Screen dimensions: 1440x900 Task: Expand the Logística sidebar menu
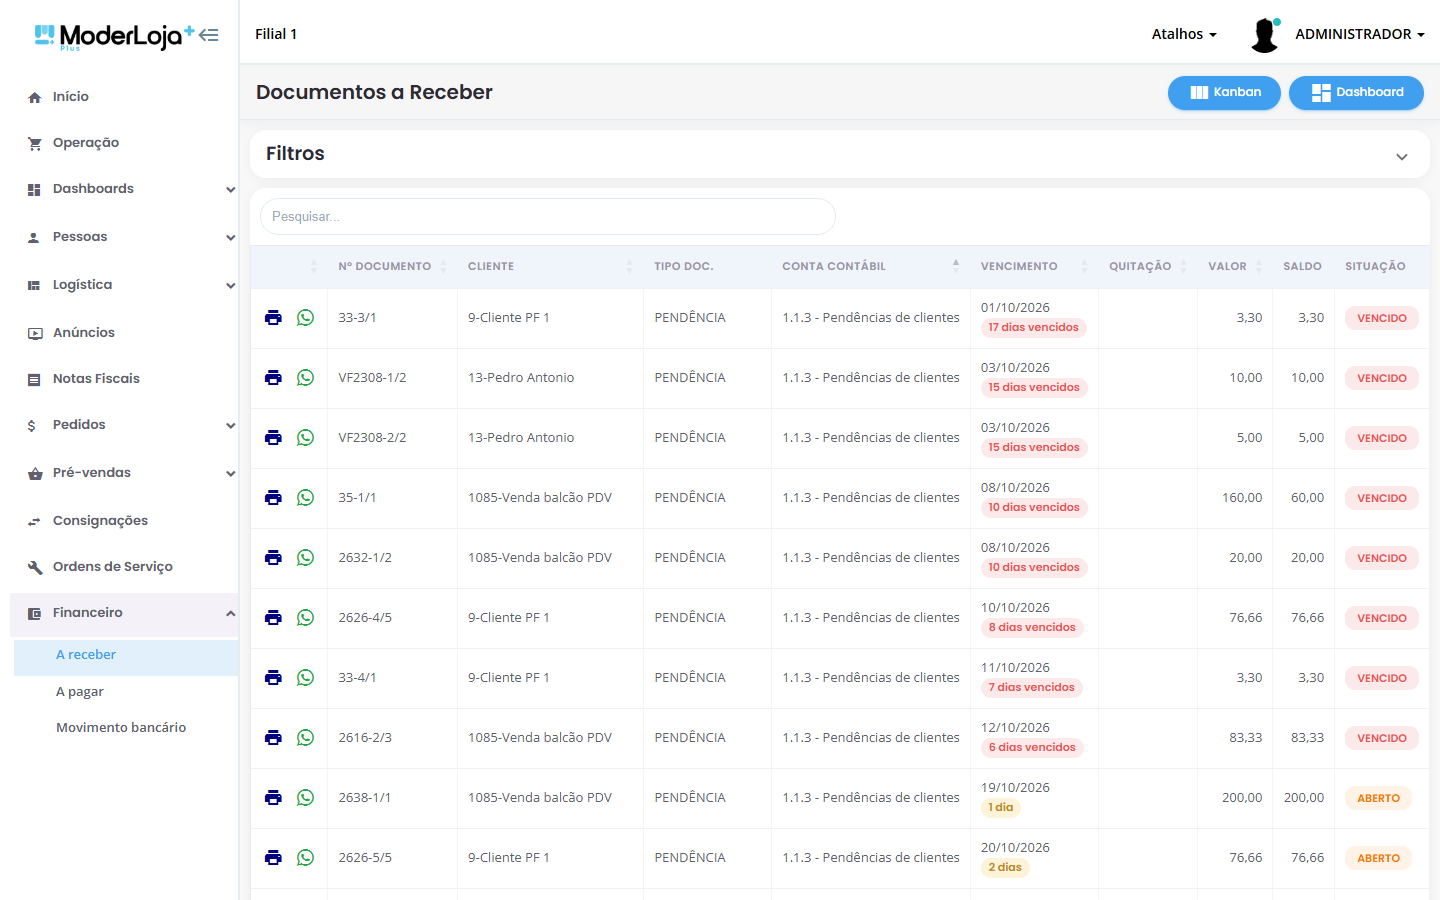124,285
